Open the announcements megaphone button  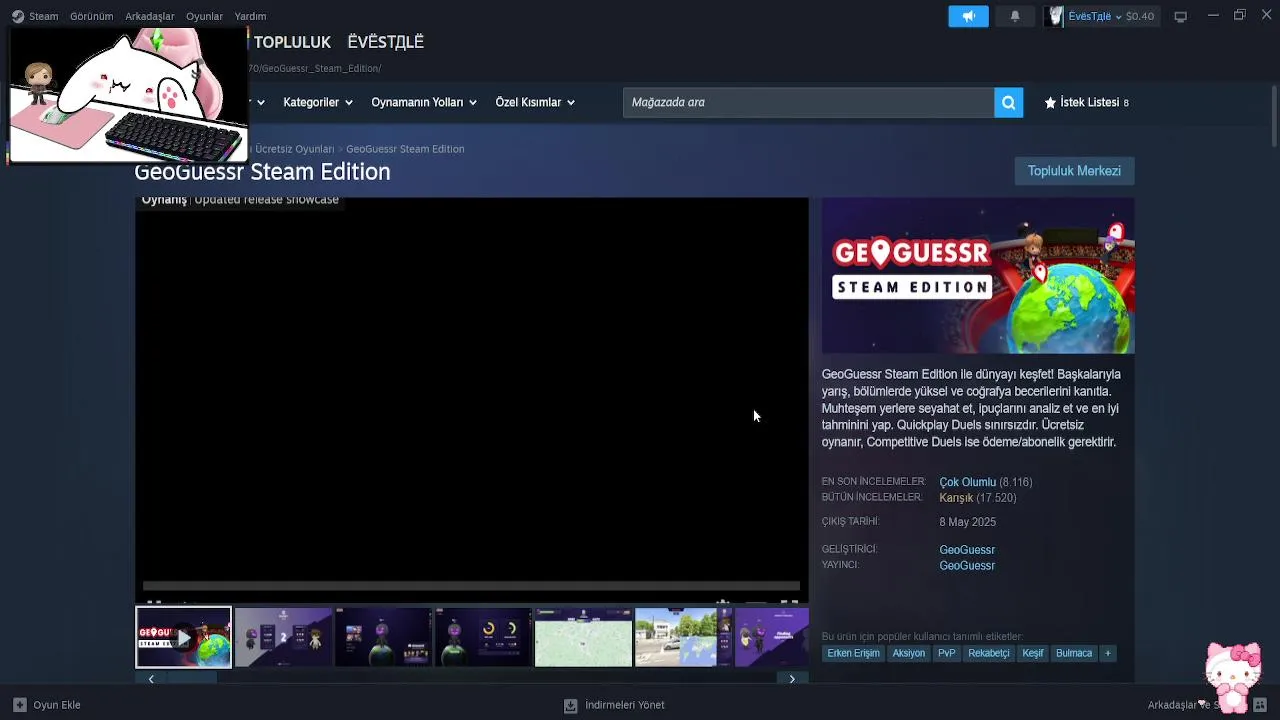click(x=968, y=16)
